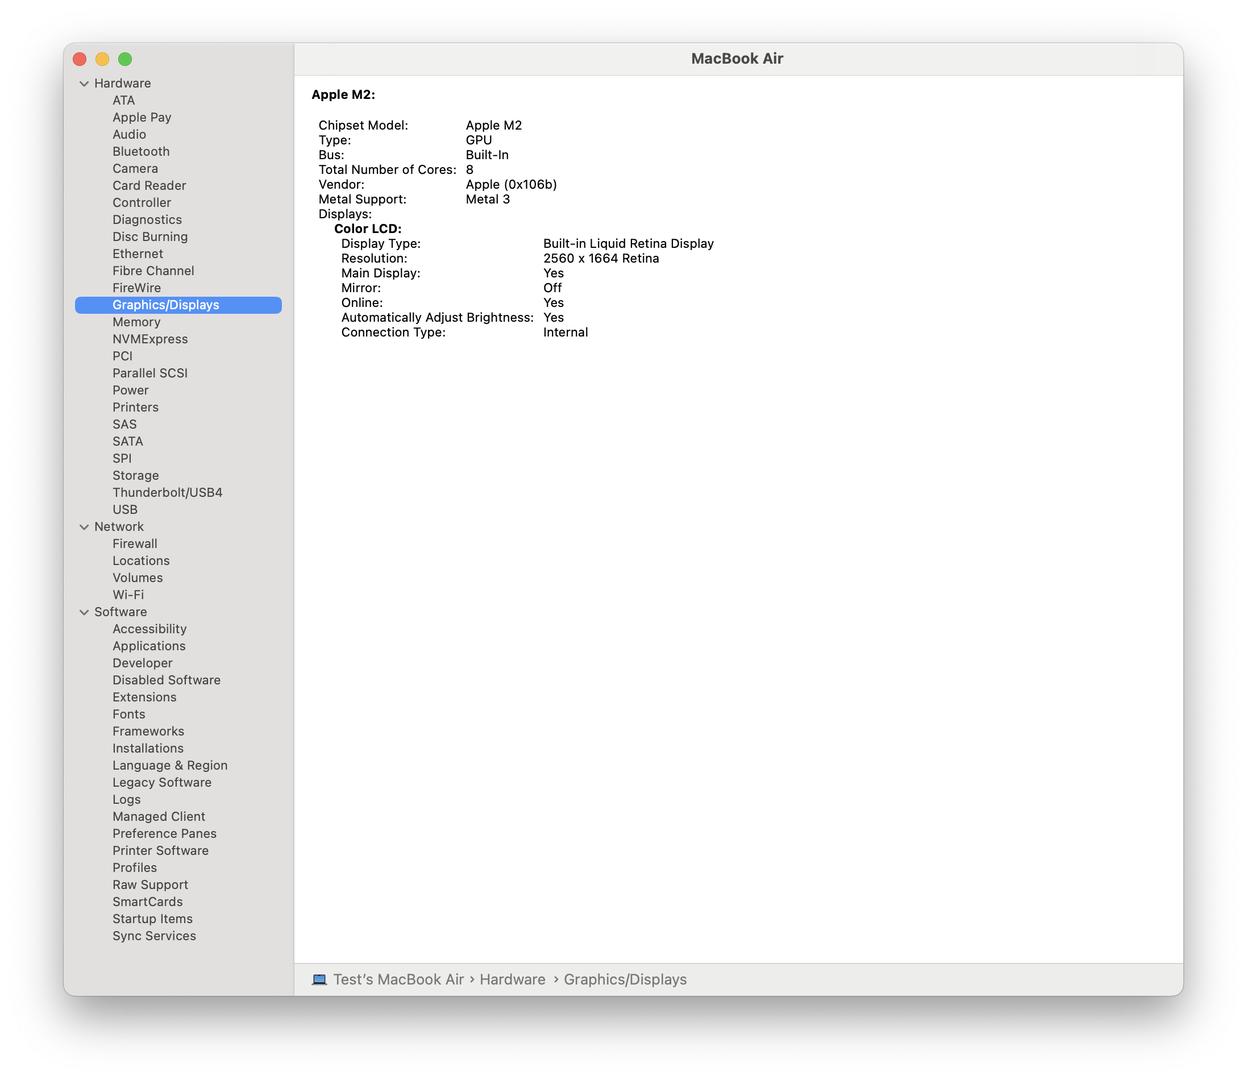Open the Controller item

point(142,202)
